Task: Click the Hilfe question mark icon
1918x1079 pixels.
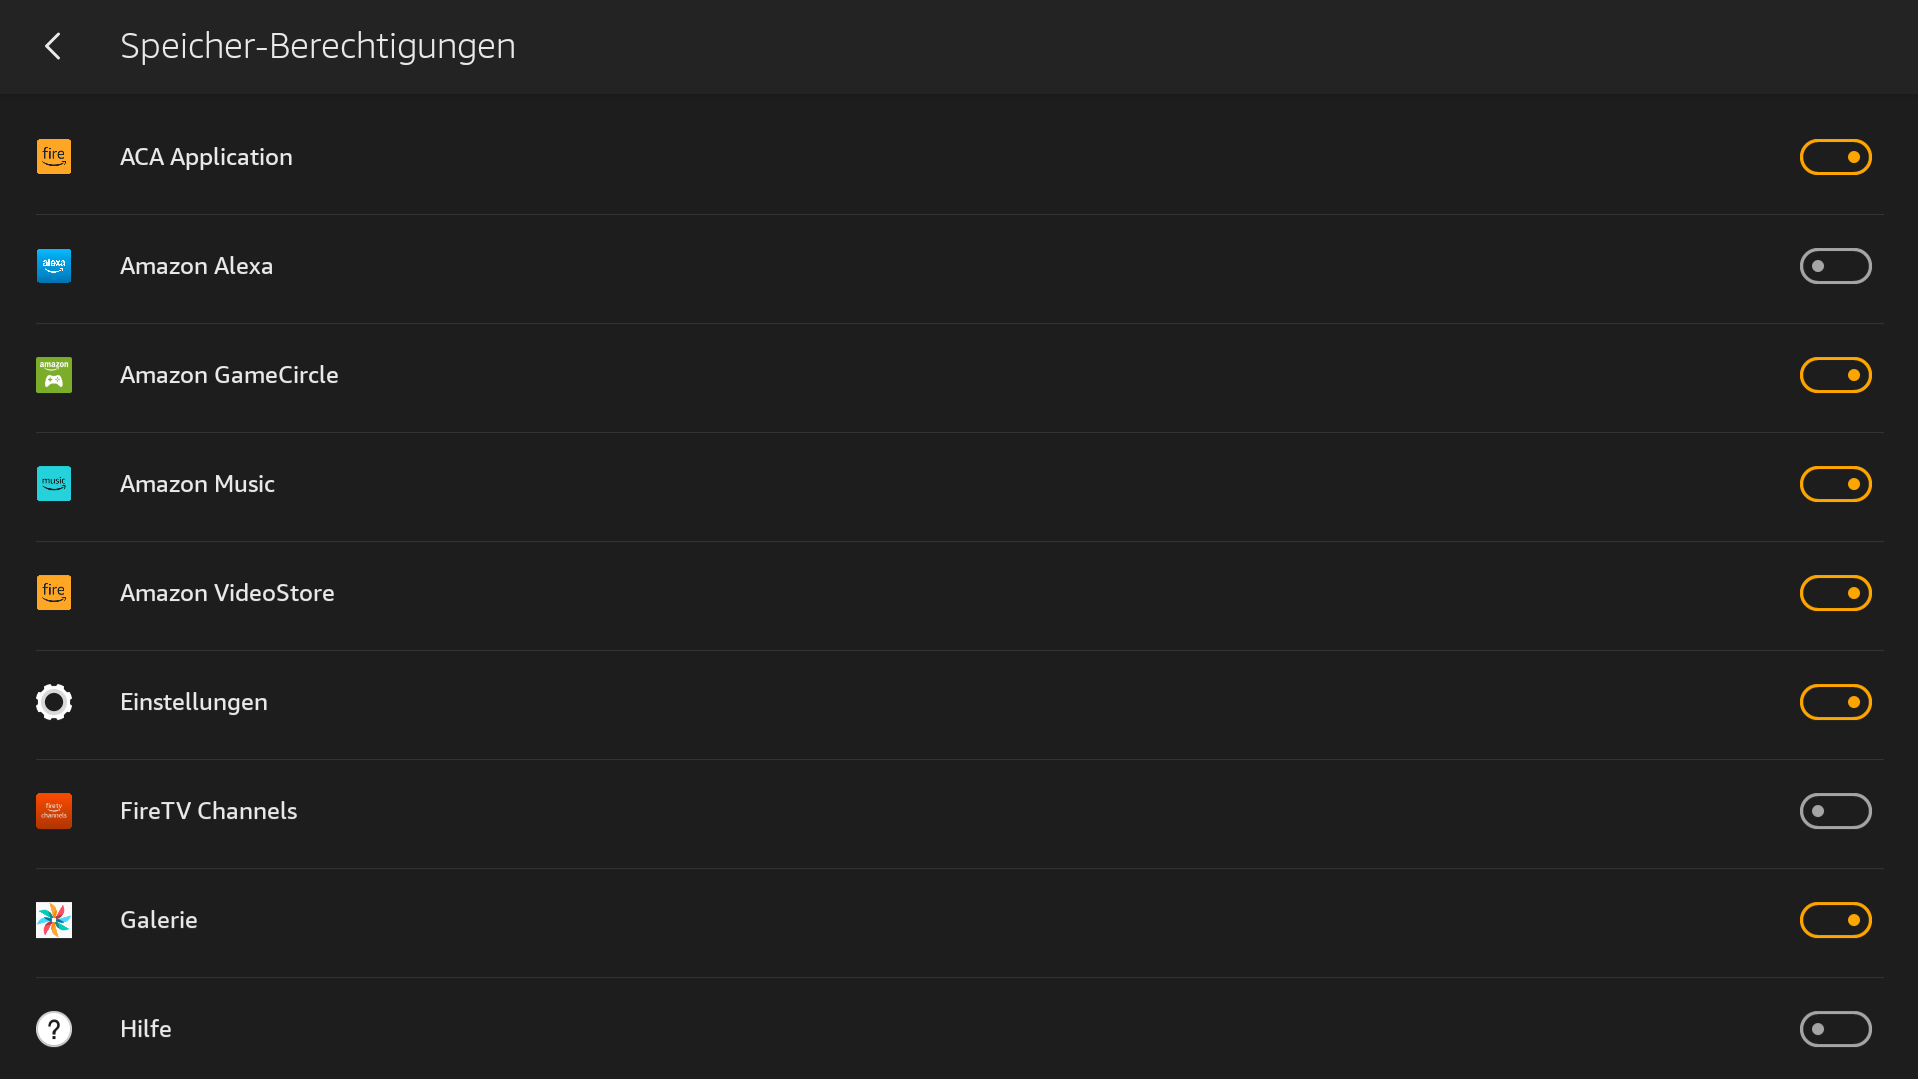Action: [54, 1029]
